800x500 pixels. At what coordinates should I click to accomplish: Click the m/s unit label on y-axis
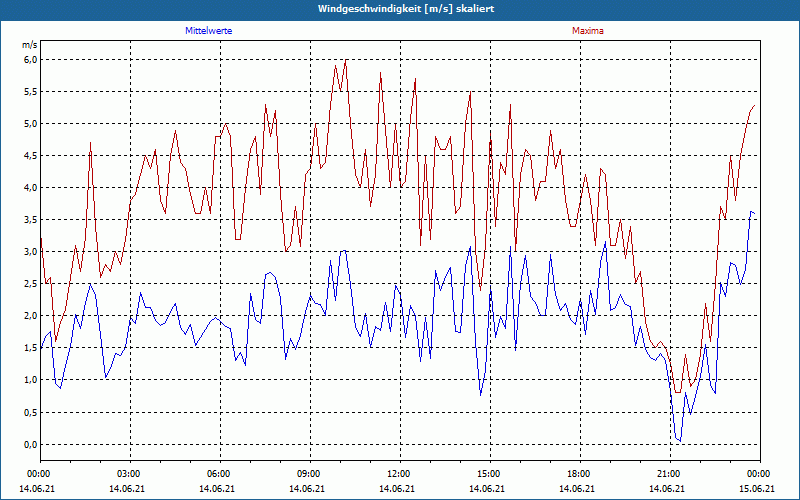point(30,45)
